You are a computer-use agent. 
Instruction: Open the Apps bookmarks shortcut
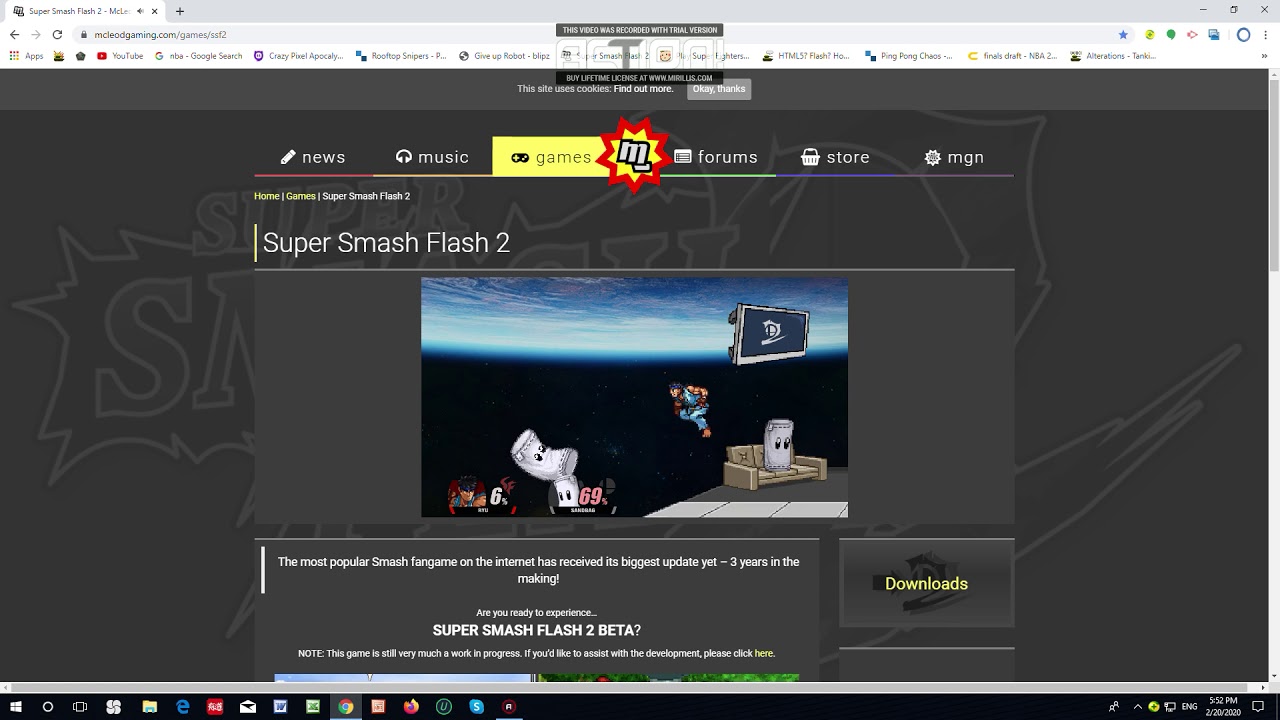27,56
